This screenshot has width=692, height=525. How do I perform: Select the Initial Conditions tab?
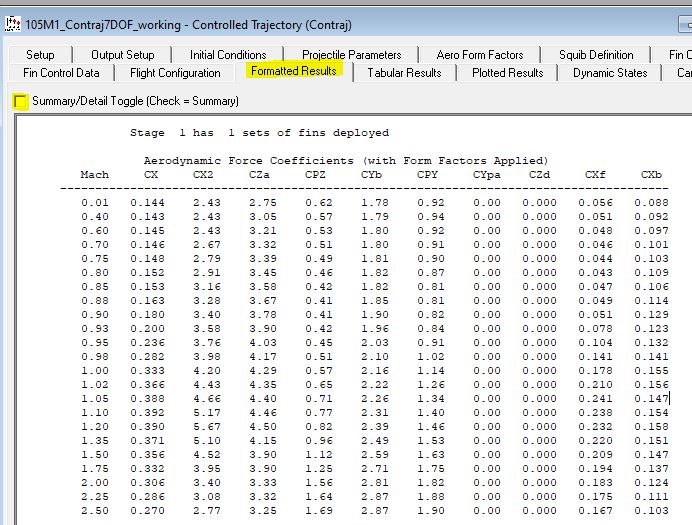point(228,55)
